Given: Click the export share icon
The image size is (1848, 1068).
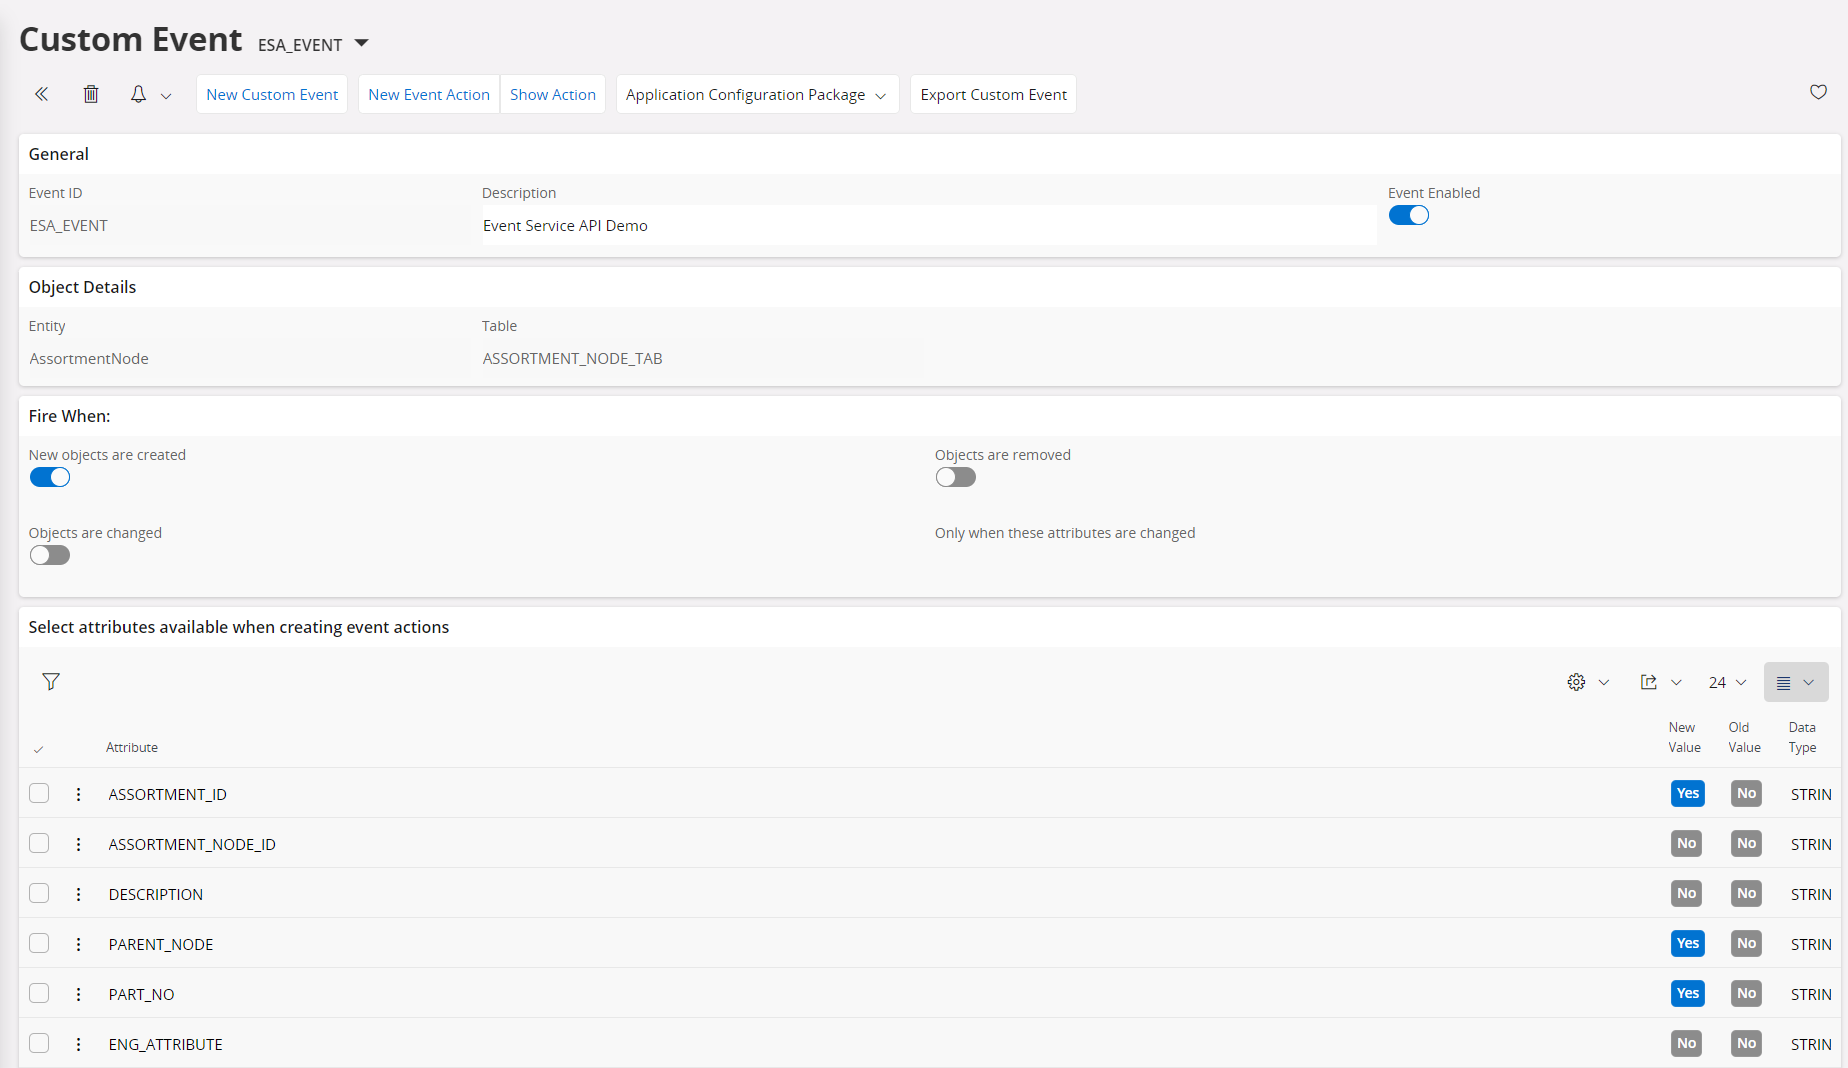Looking at the screenshot, I should [x=1649, y=682].
